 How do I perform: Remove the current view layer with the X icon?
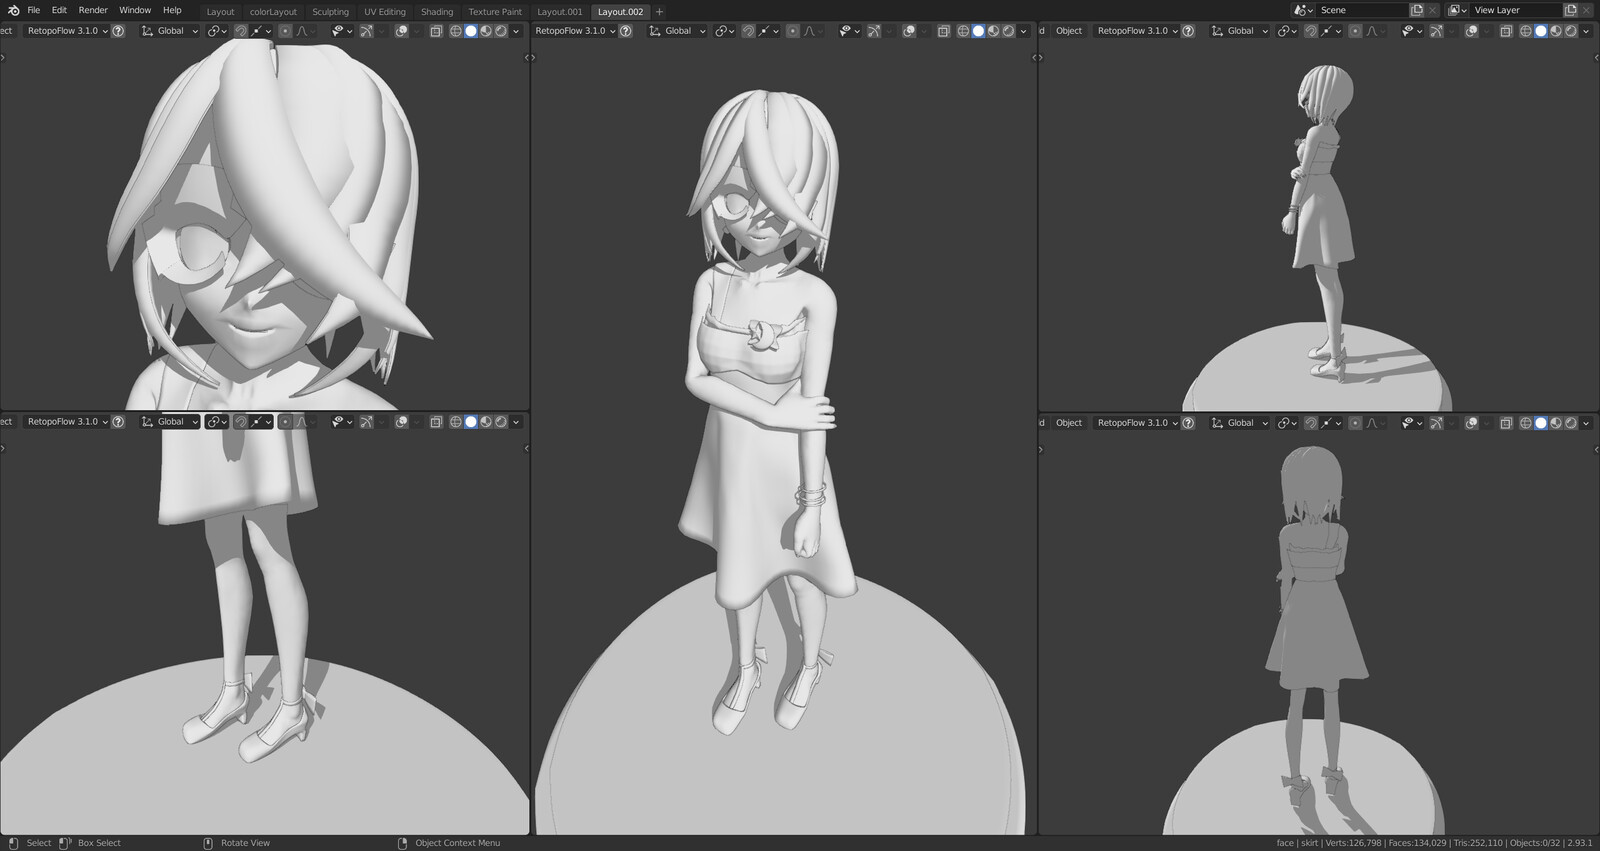(x=1587, y=10)
